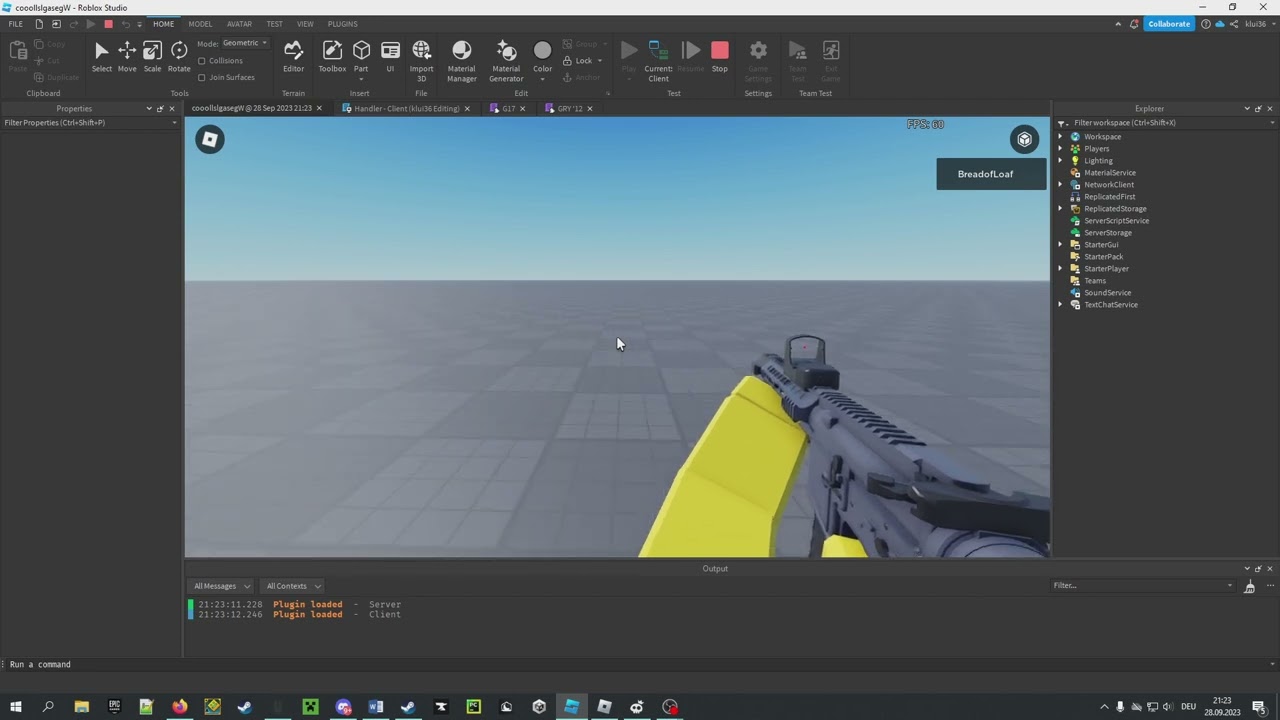Open the All Contexts dropdown
This screenshot has width=1280, height=720.
(x=293, y=586)
